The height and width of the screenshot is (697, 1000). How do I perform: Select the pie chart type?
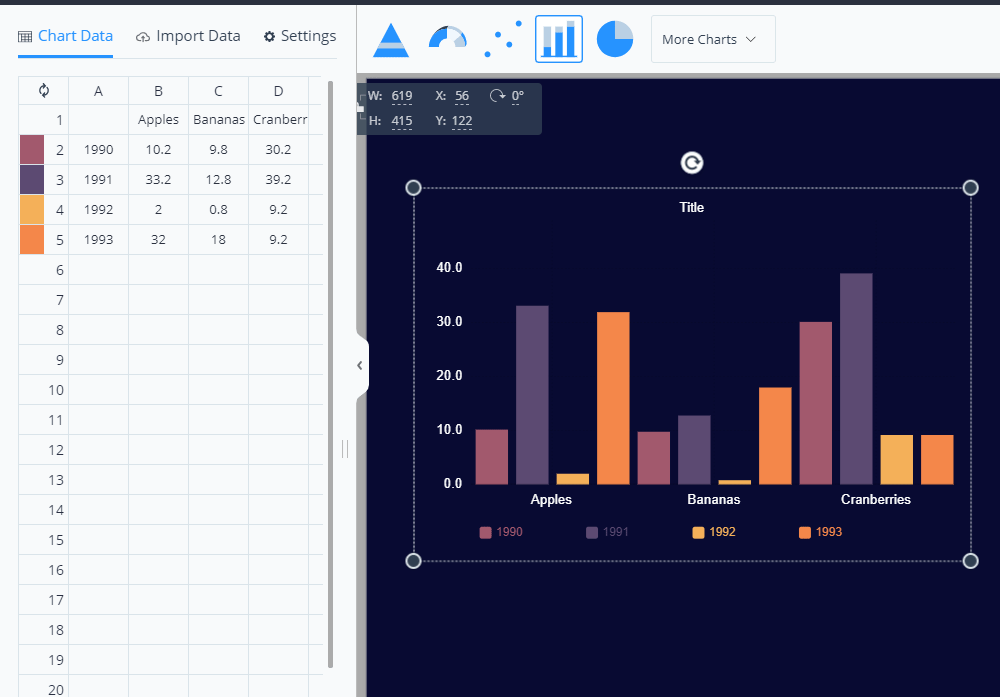click(615, 39)
